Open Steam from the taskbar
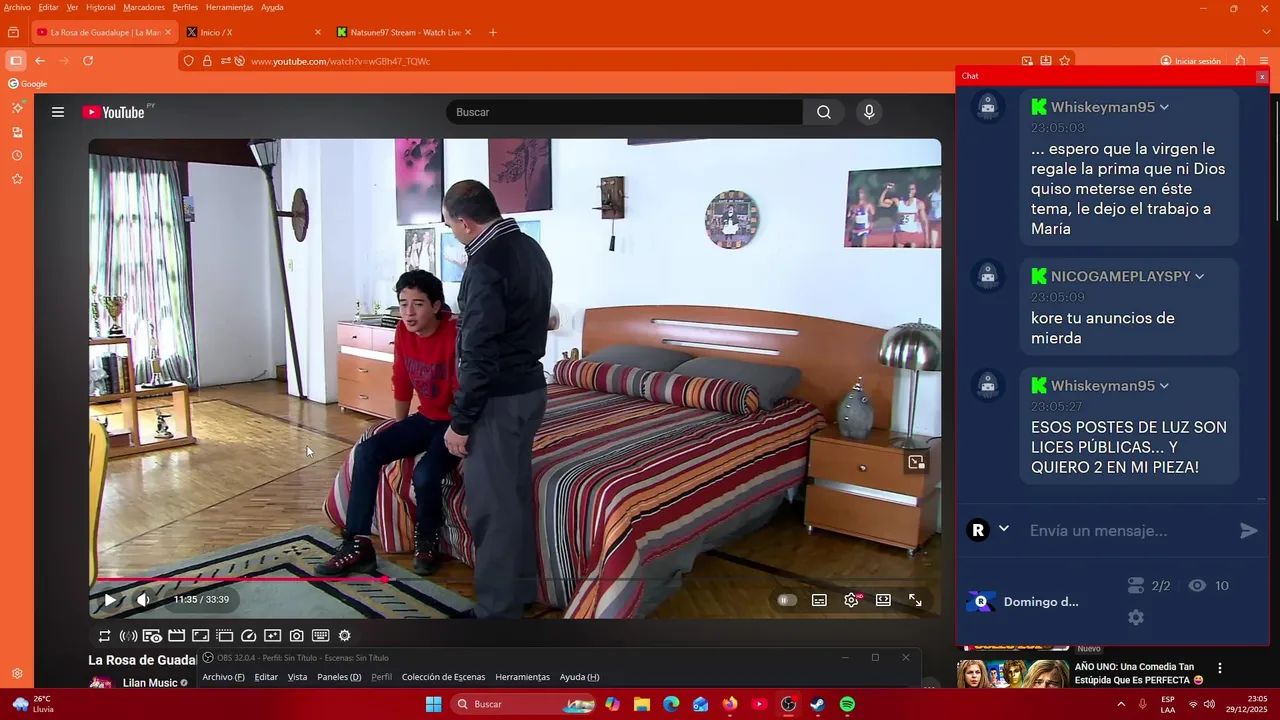Screen dimensions: 1280x720 pyautogui.click(x=817, y=704)
